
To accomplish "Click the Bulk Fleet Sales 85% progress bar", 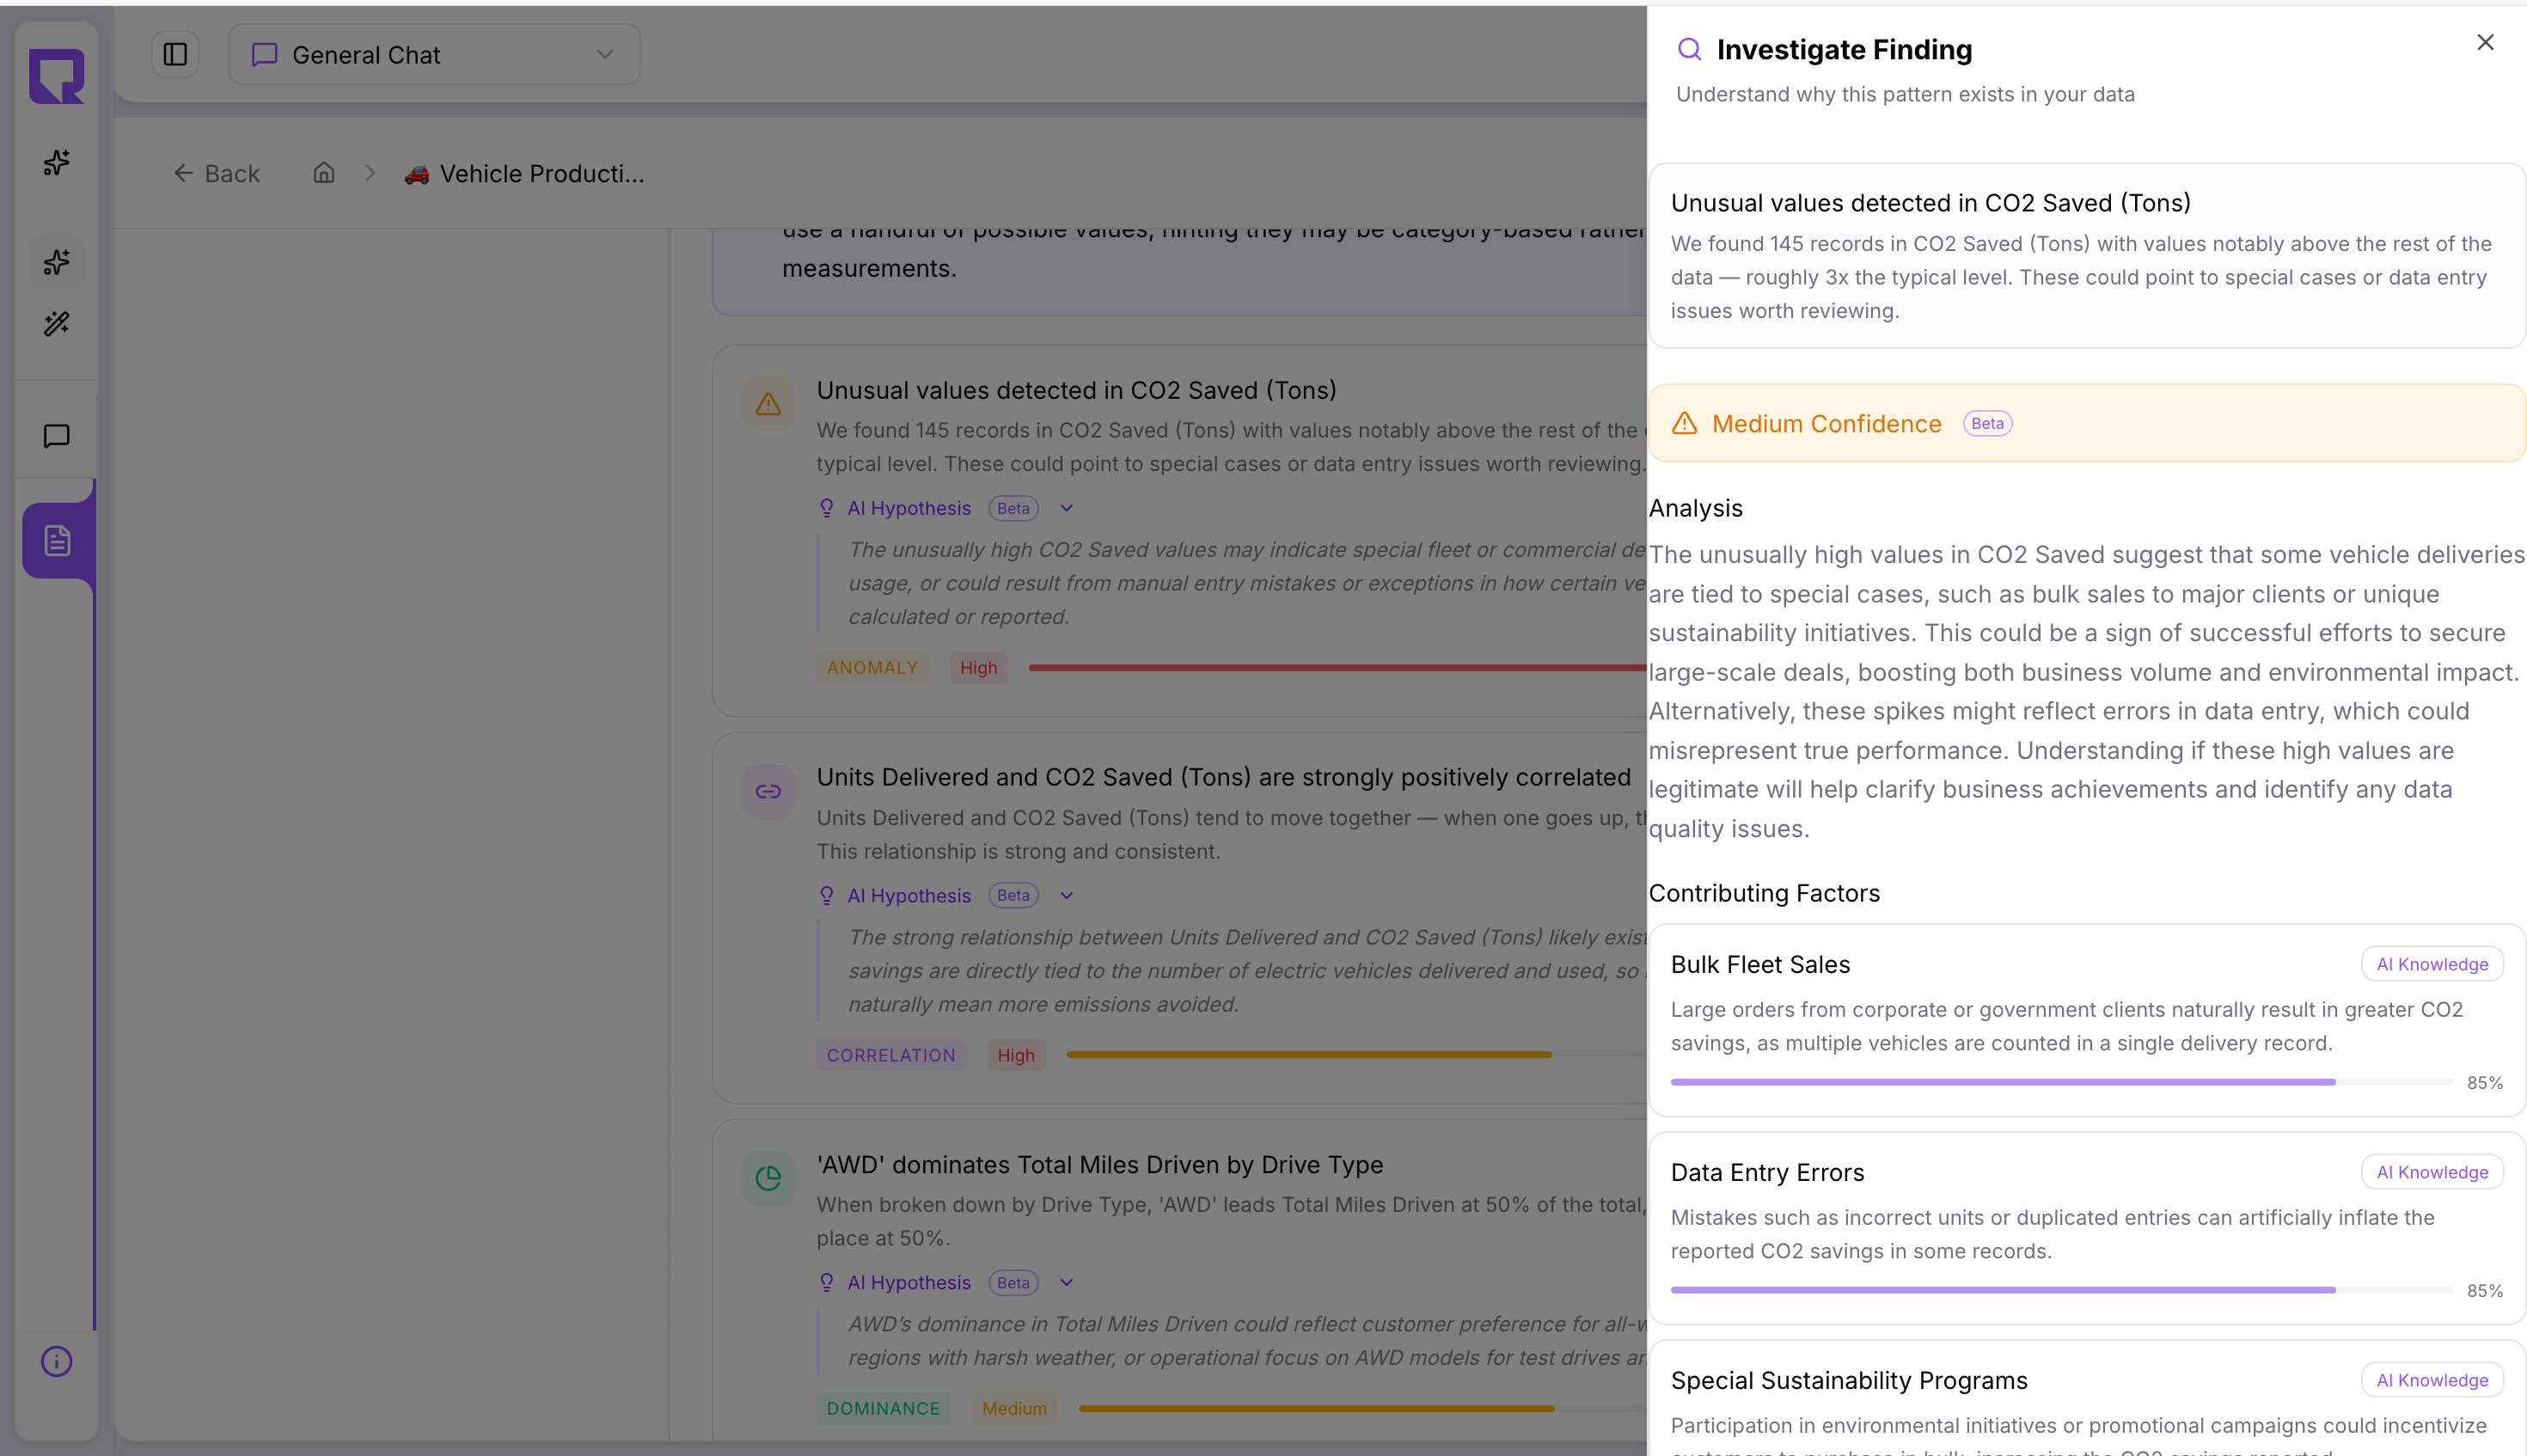I will tap(2061, 1082).
